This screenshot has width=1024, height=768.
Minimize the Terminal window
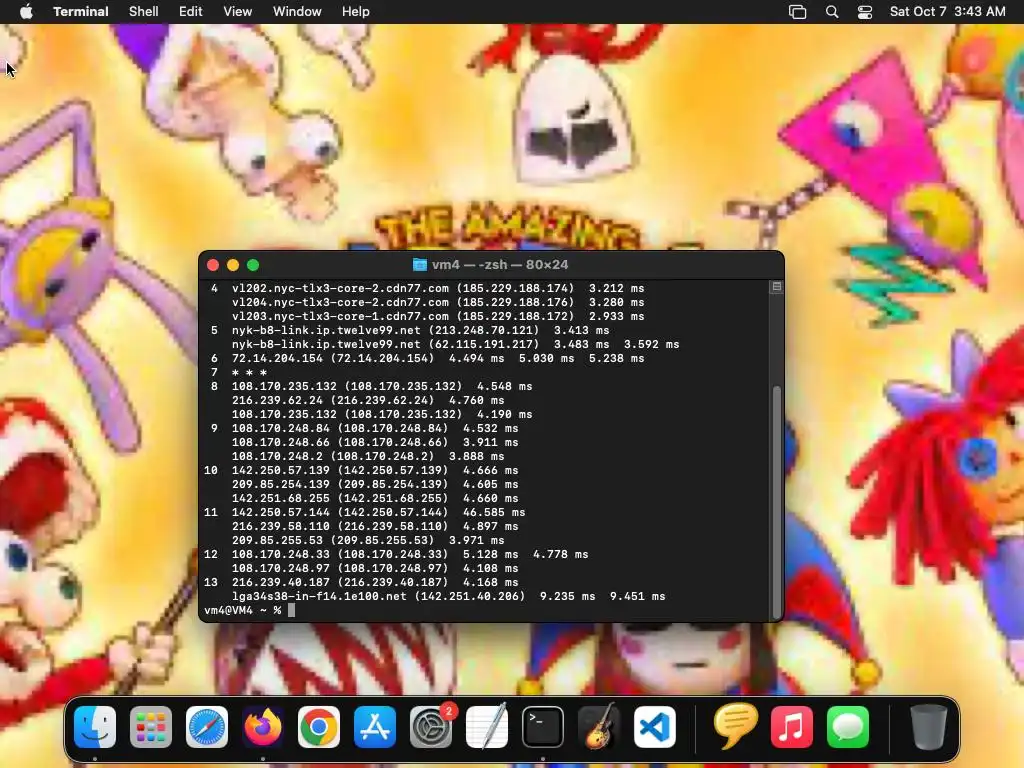tap(233, 265)
